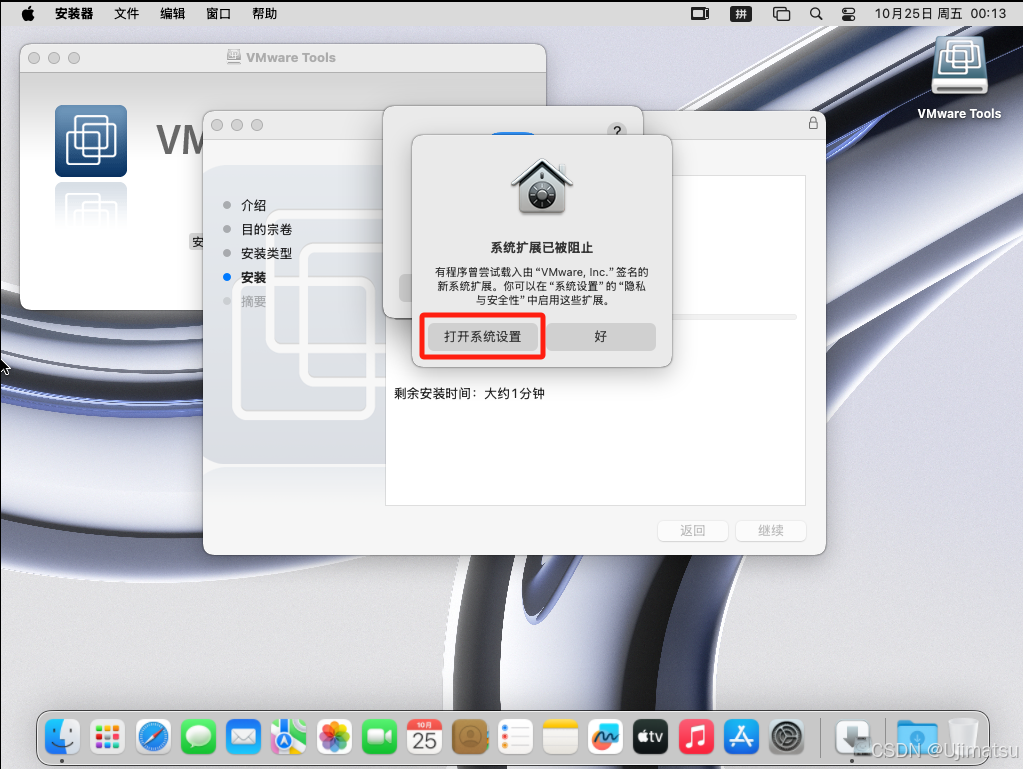Click the lock icon in the installer window
The width and height of the screenshot is (1023, 769).
813,123
